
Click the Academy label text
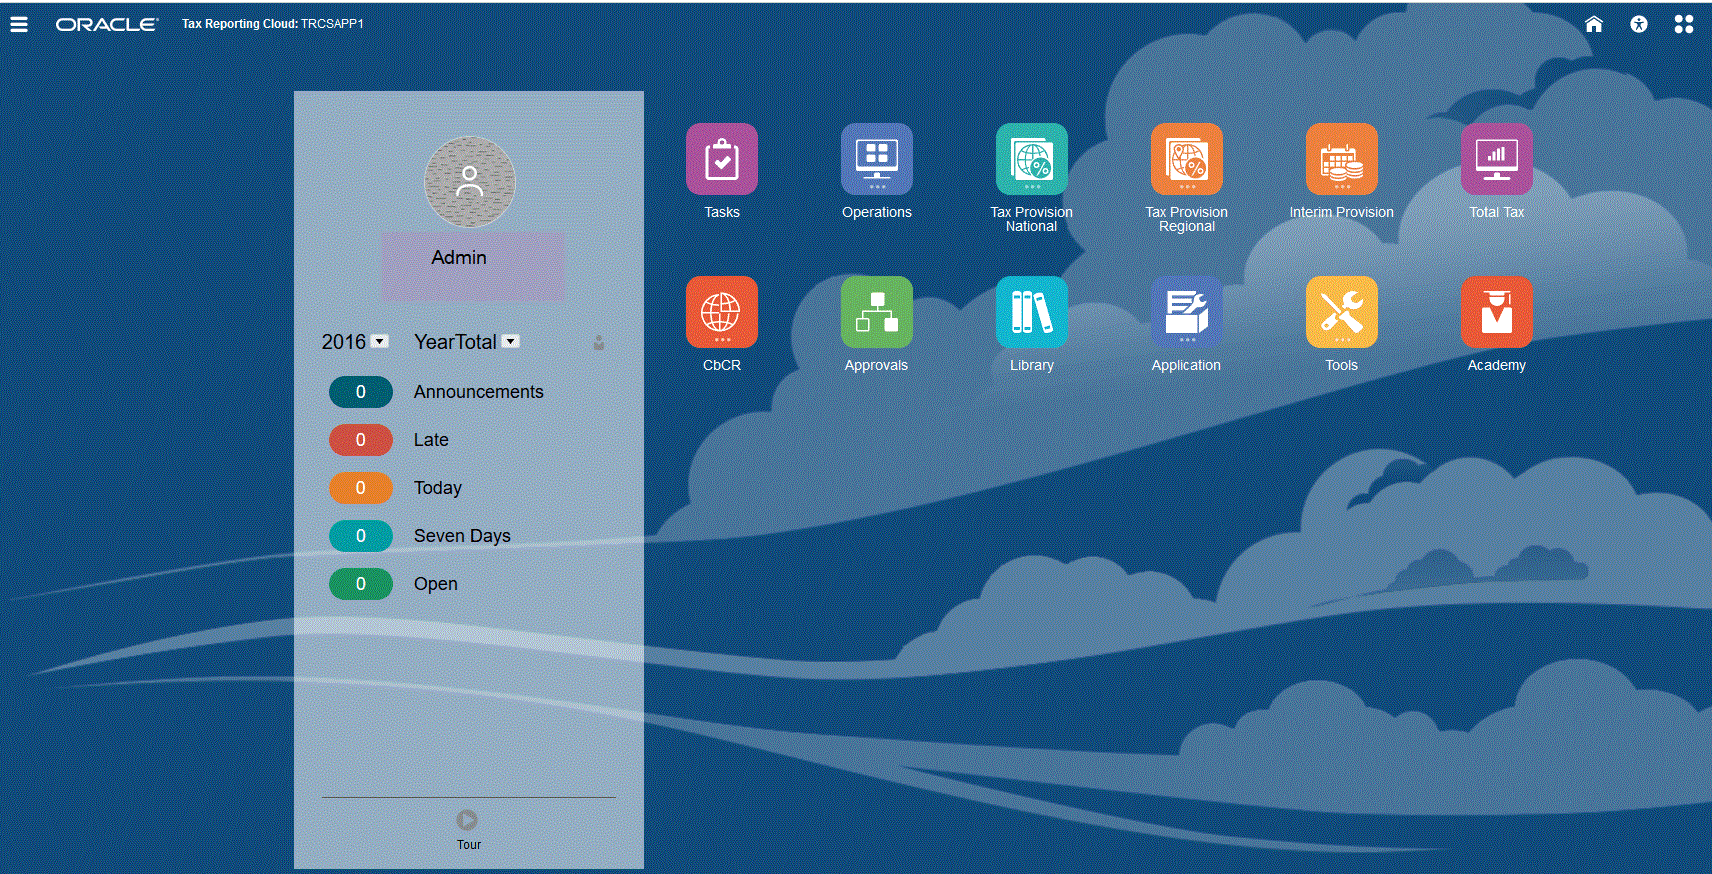pos(1497,365)
